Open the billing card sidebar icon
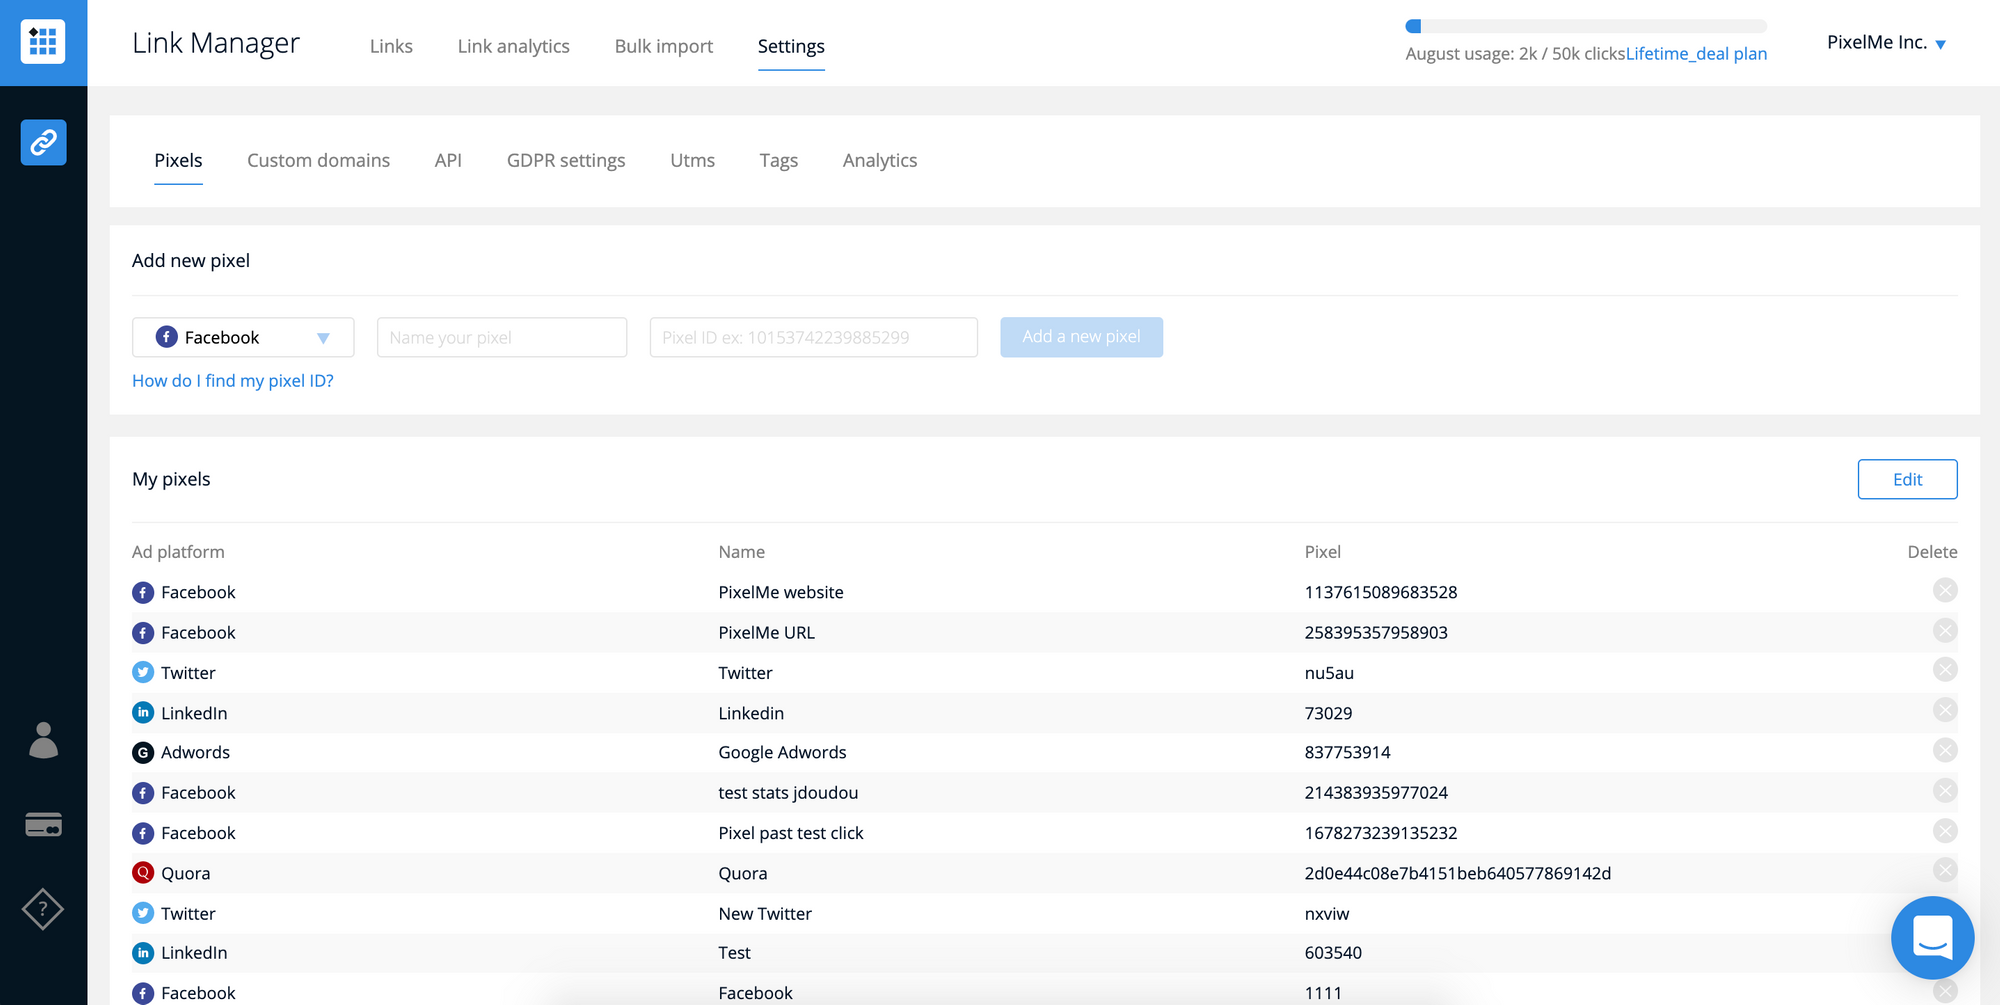 click(x=43, y=825)
